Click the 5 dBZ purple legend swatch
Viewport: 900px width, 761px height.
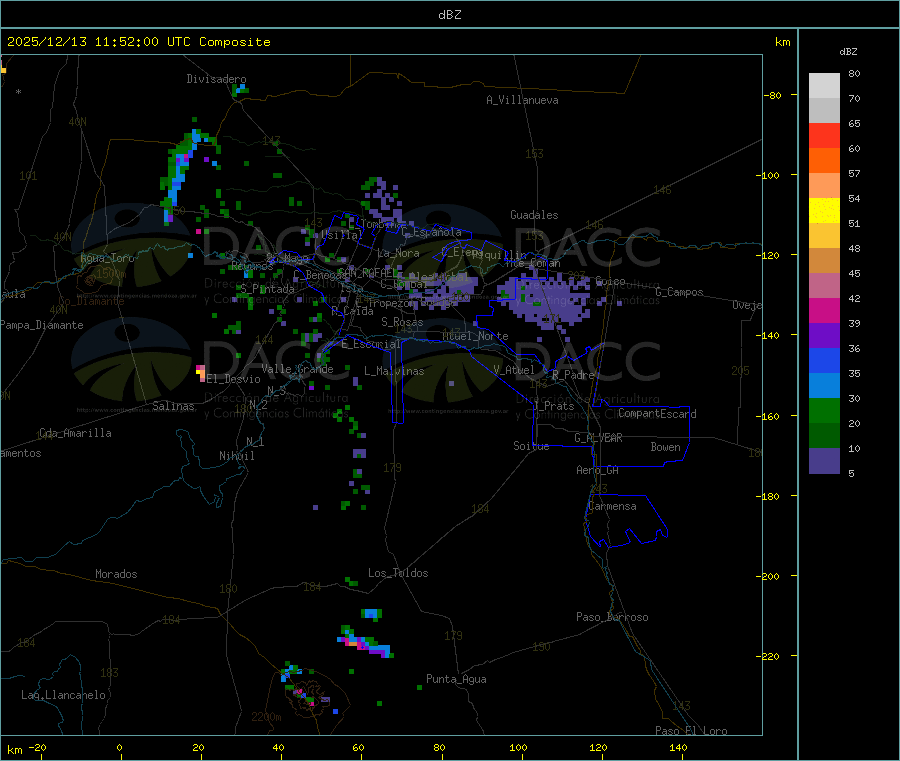click(x=824, y=460)
